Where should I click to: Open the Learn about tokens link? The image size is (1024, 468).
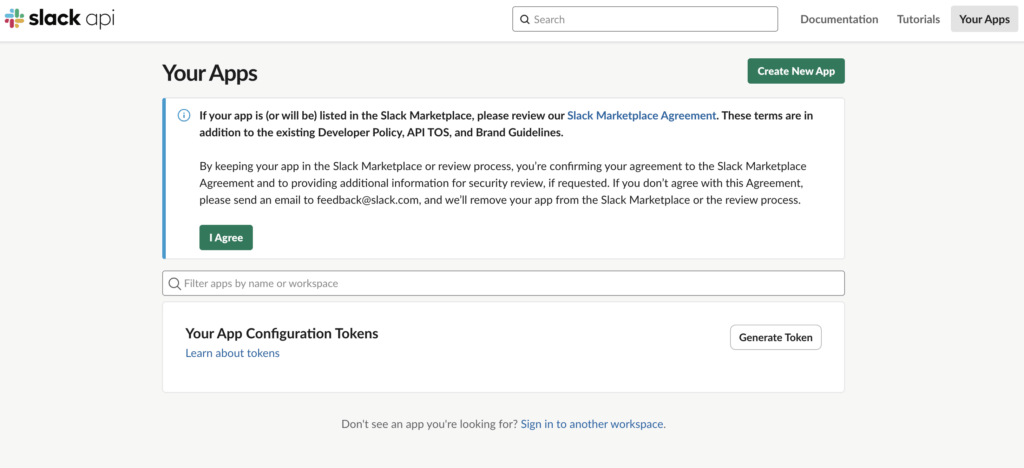pyautogui.click(x=232, y=353)
